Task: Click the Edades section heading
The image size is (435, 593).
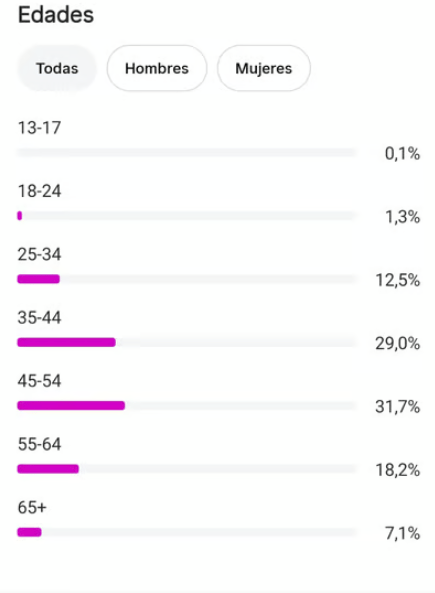Action: (x=56, y=15)
